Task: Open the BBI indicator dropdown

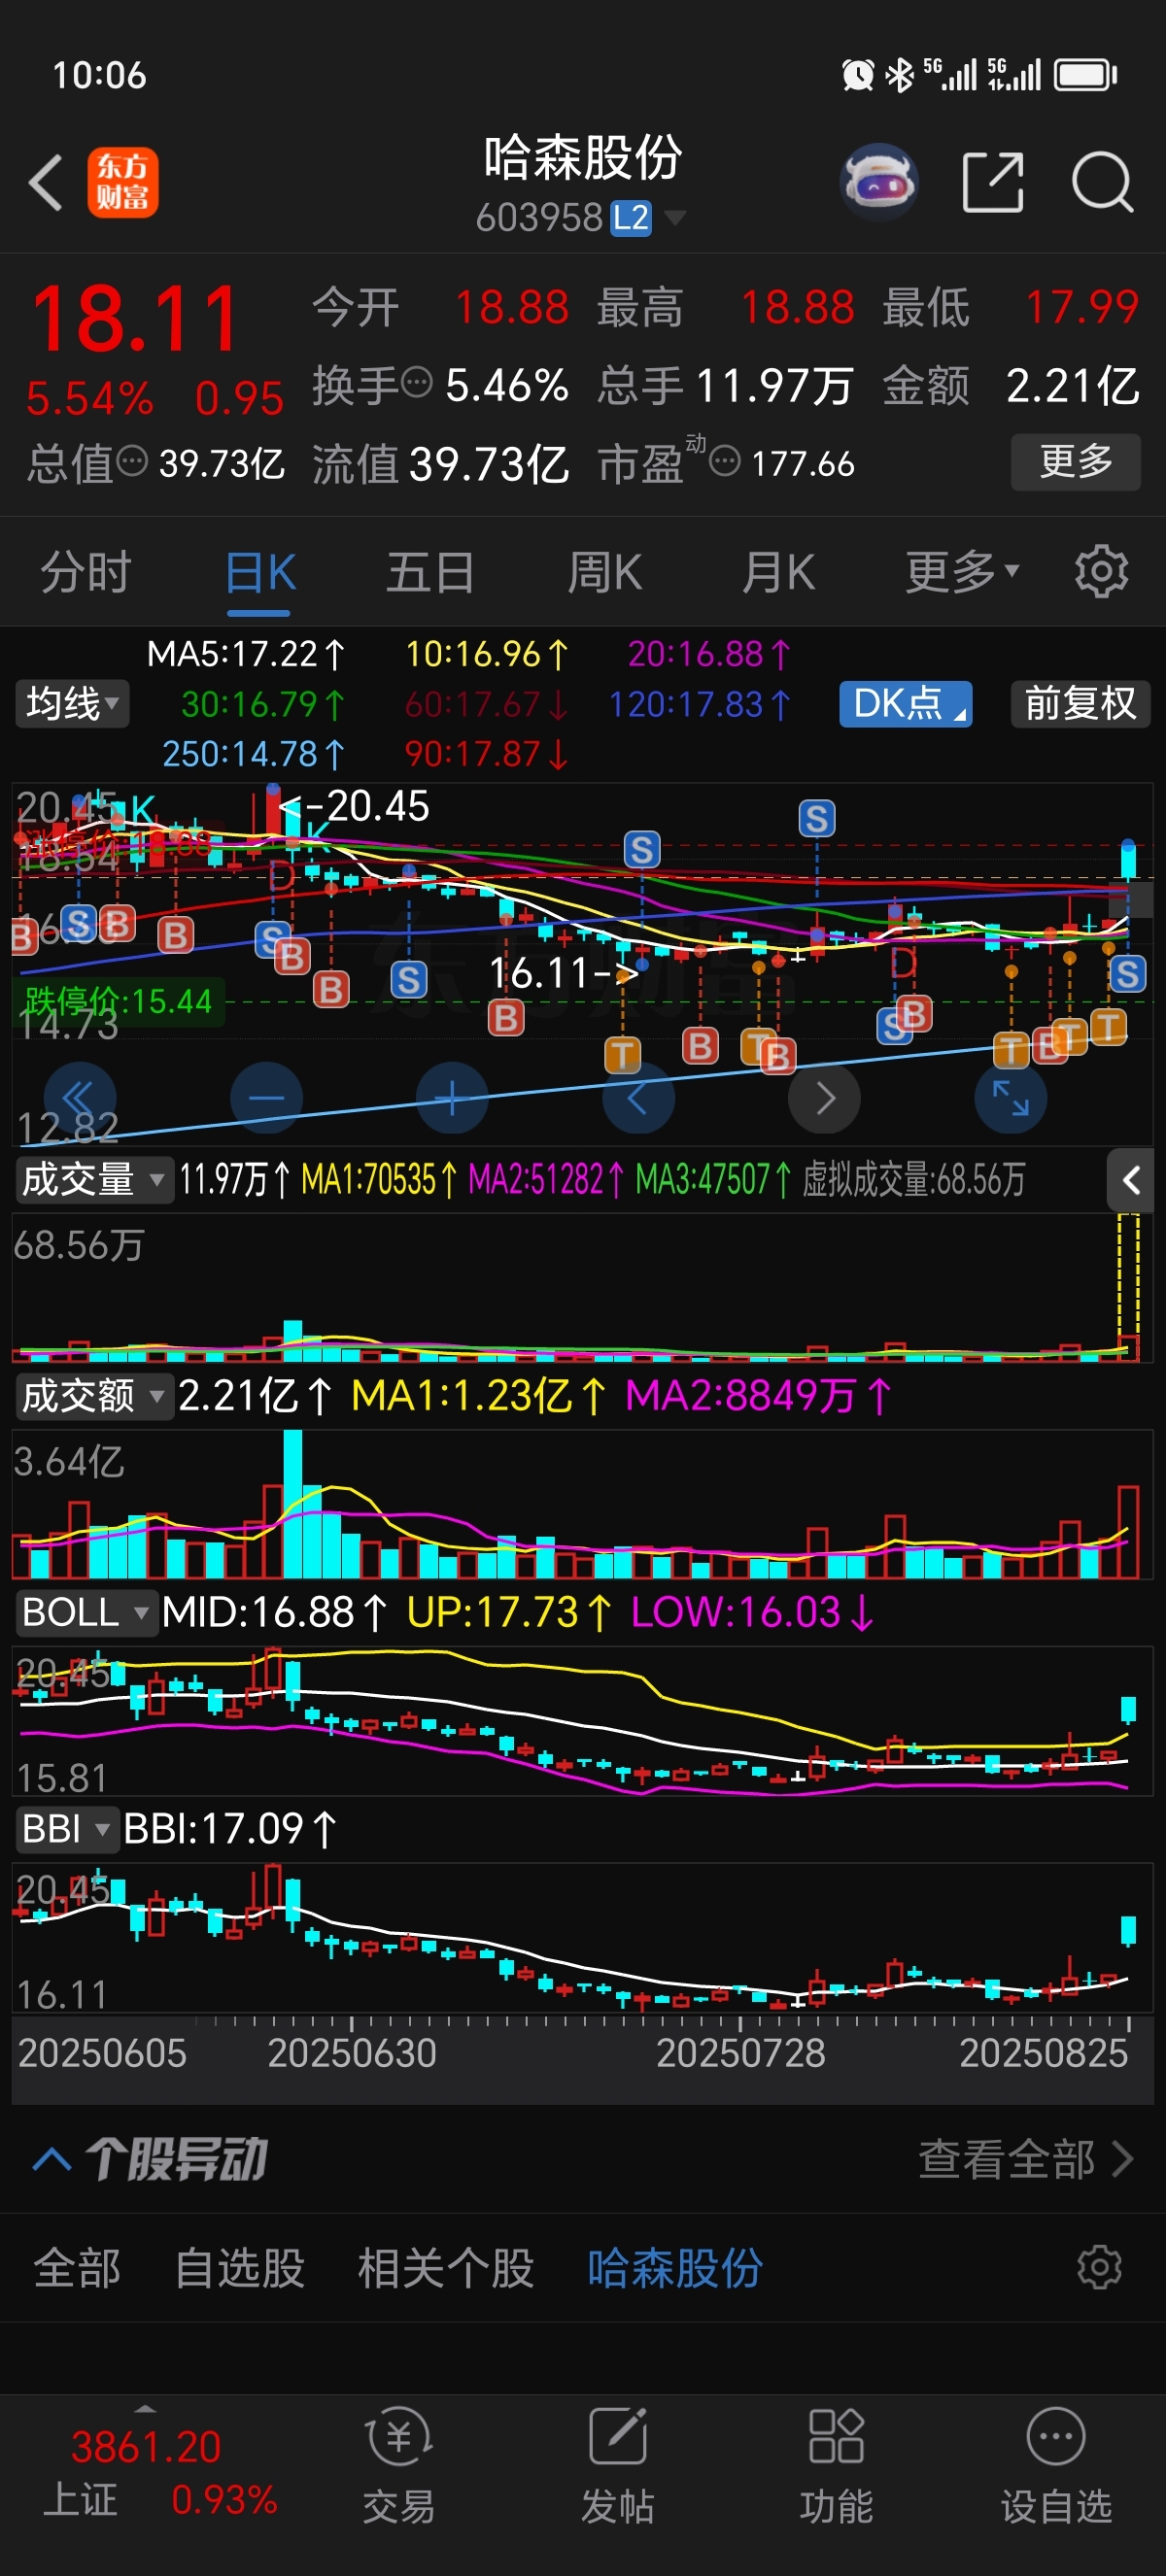Action: 66,1829
